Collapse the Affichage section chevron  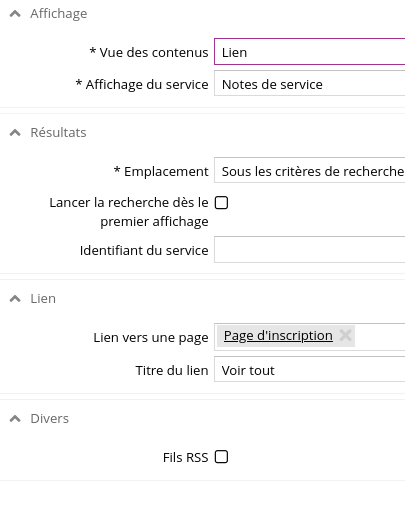(15, 14)
